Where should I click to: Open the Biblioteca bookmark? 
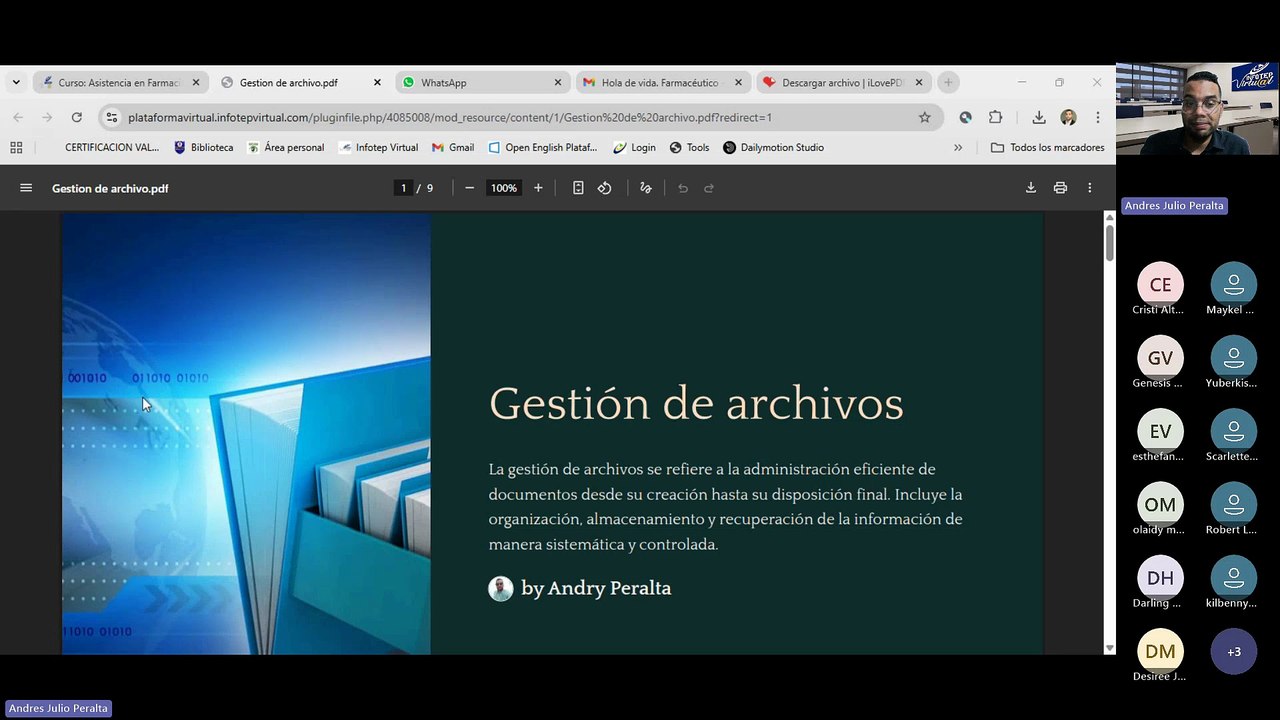pyautogui.click(x=203, y=147)
